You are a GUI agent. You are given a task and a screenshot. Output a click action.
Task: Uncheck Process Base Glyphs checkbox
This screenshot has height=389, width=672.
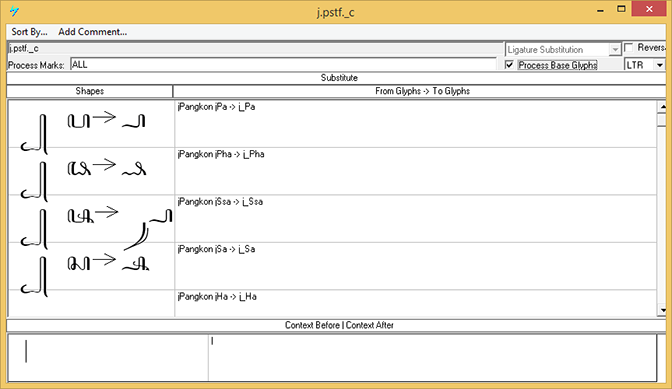pyautogui.click(x=510, y=65)
